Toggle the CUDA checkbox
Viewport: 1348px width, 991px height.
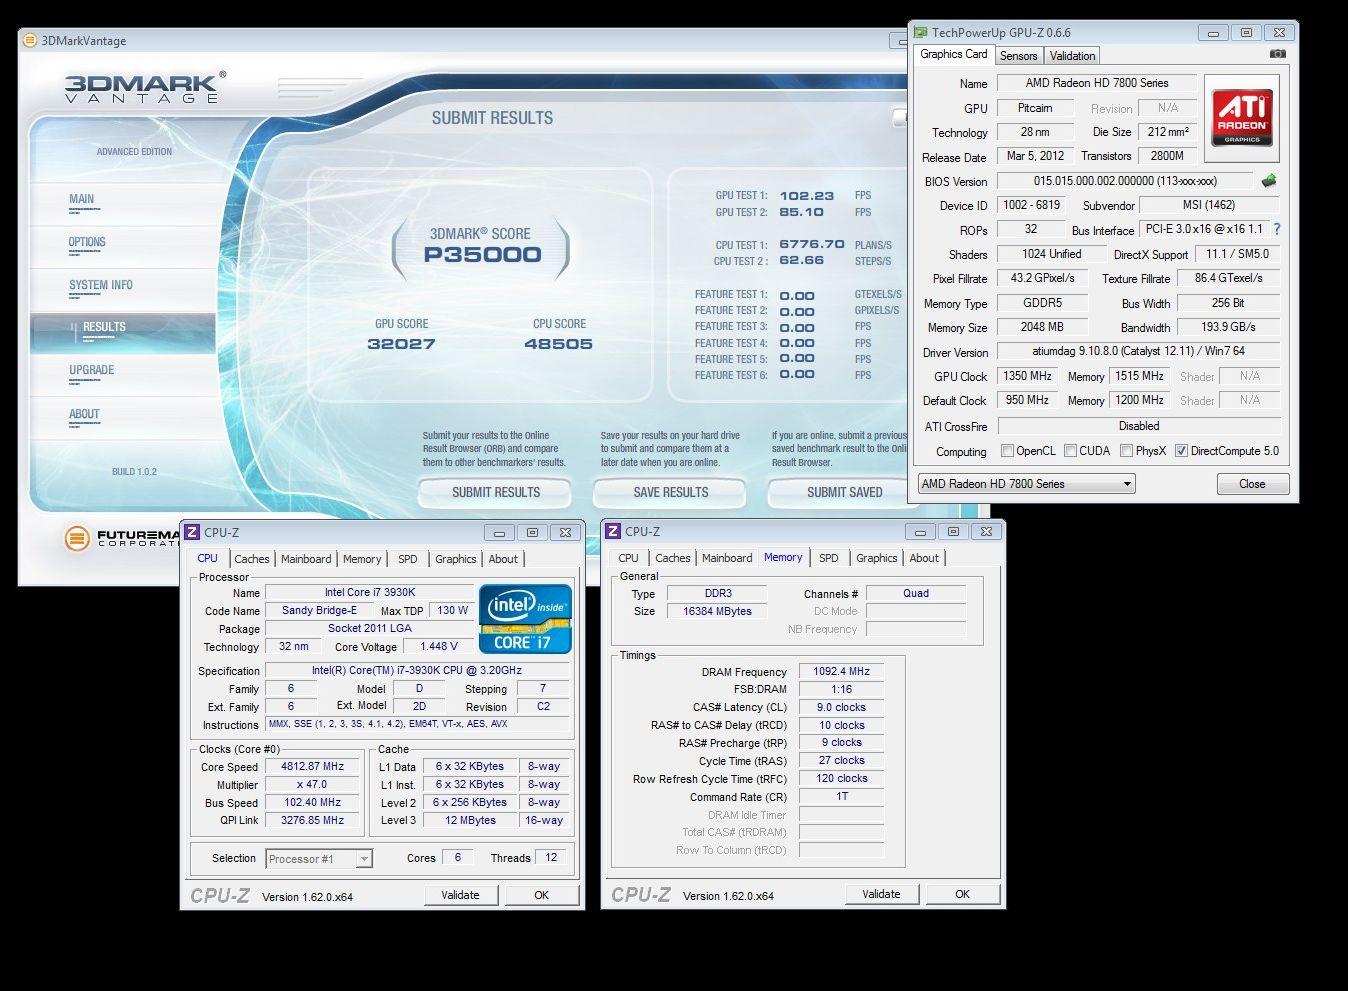point(1070,451)
